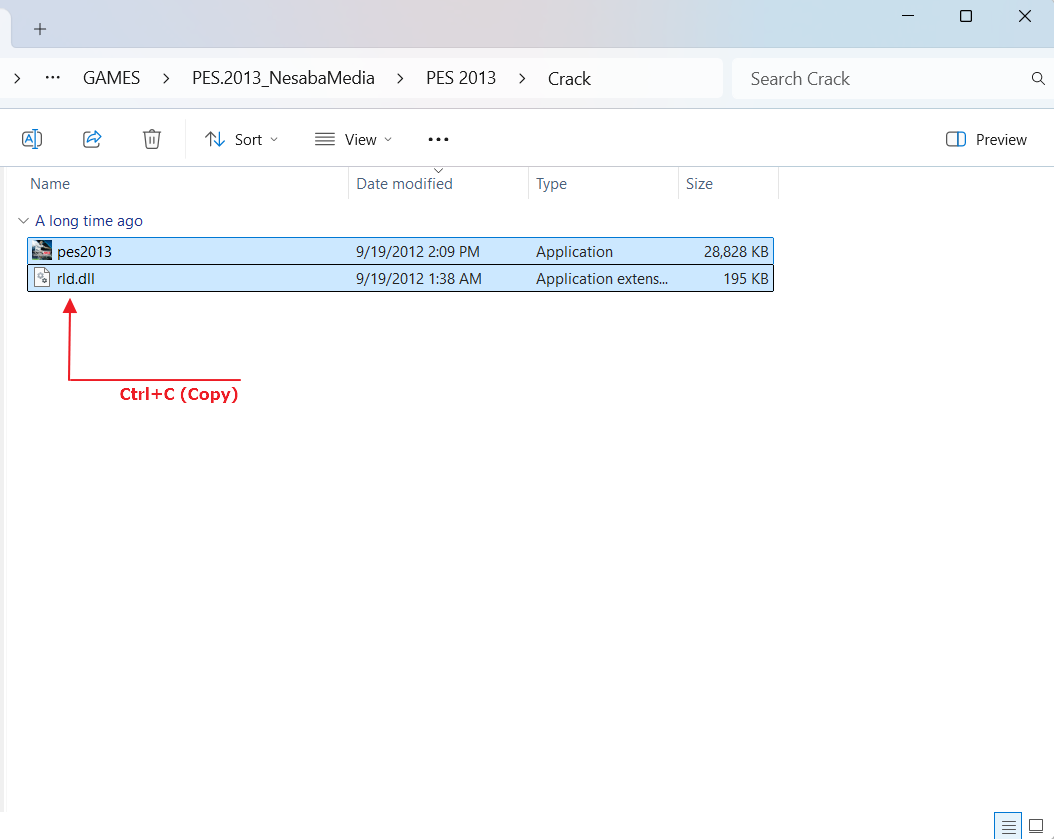Image resolution: width=1054 pixels, height=839 pixels.
Task: Expand the chevron after PES.2013_NesabaMedia breadcrumb
Action: click(x=400, y=79)
